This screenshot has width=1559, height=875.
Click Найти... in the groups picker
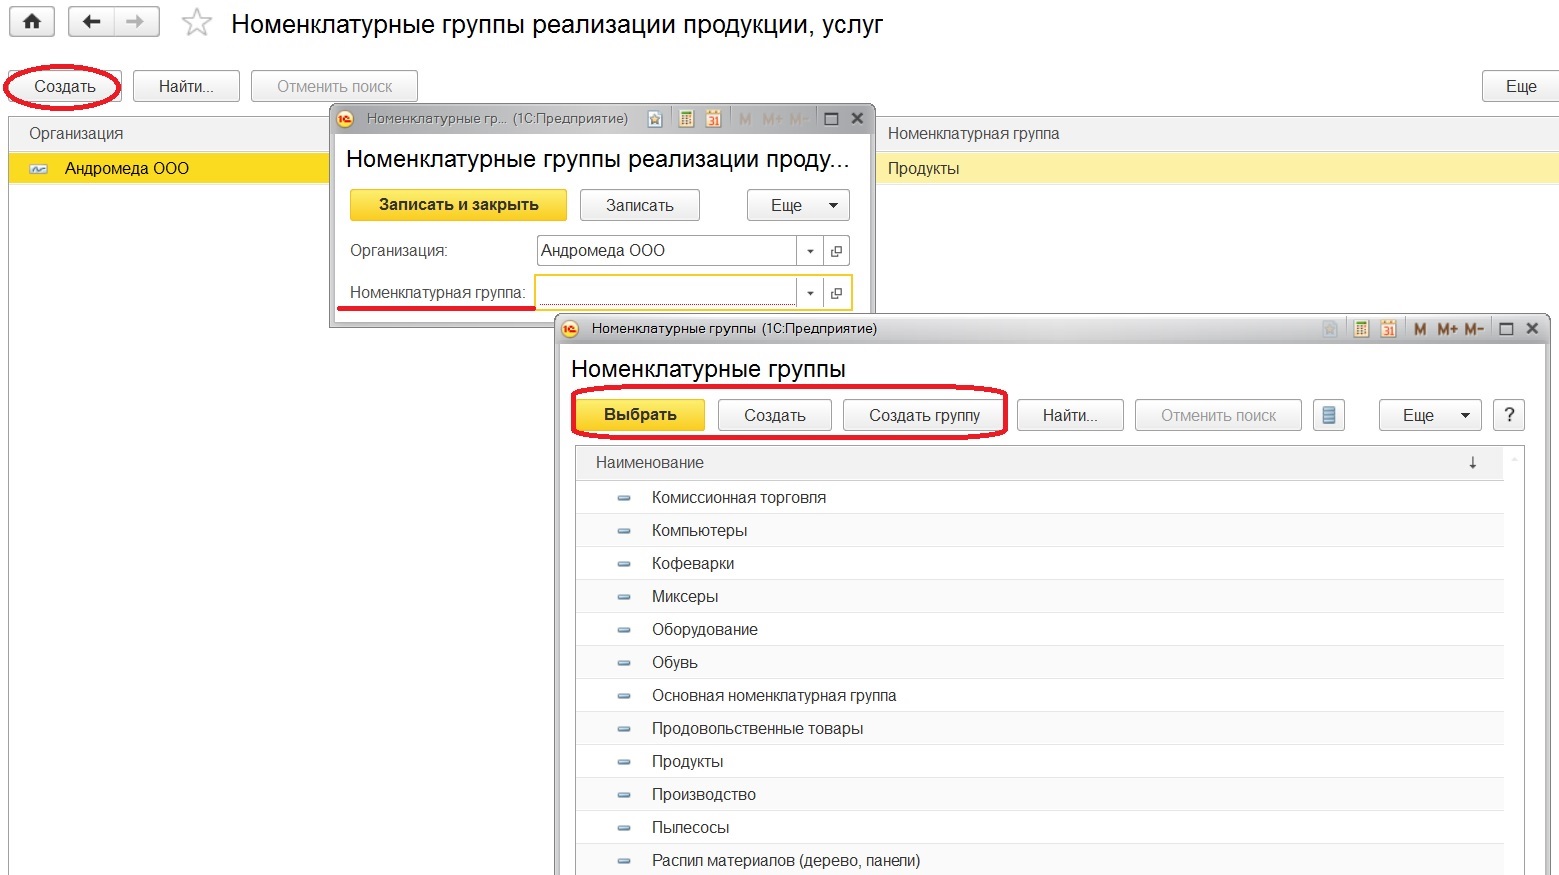(1070, 415)
